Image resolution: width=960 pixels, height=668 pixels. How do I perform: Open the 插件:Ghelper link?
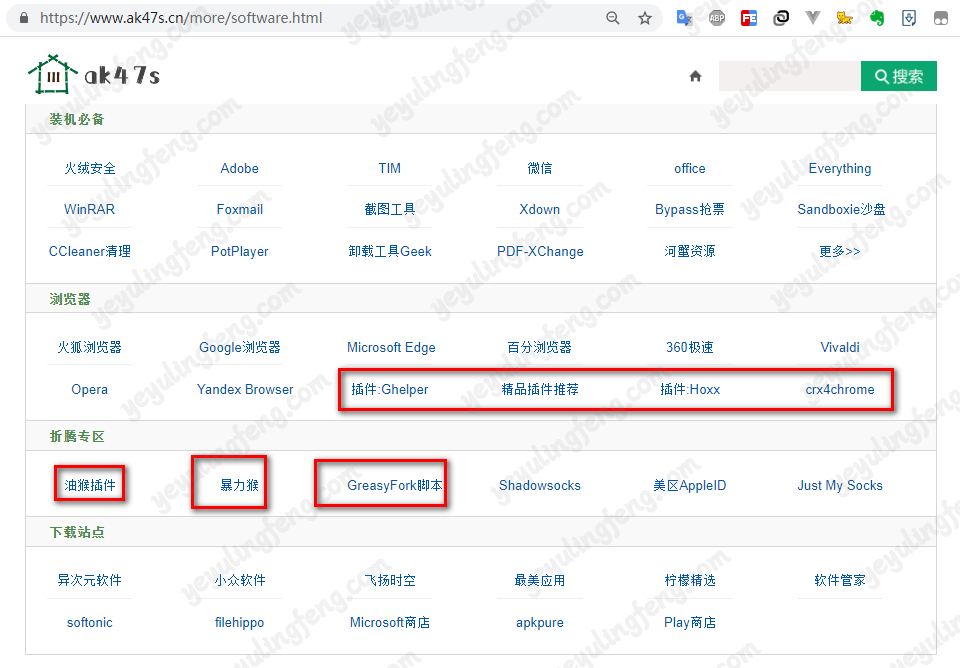pyautogui.click(x=389, y=389)
